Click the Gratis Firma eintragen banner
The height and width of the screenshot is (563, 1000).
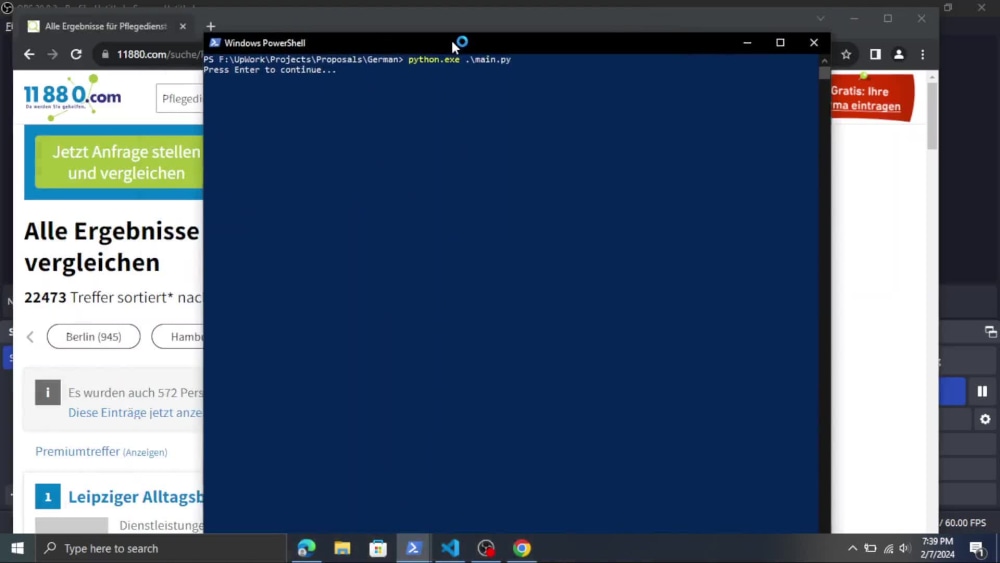click(x=872, y=98)
